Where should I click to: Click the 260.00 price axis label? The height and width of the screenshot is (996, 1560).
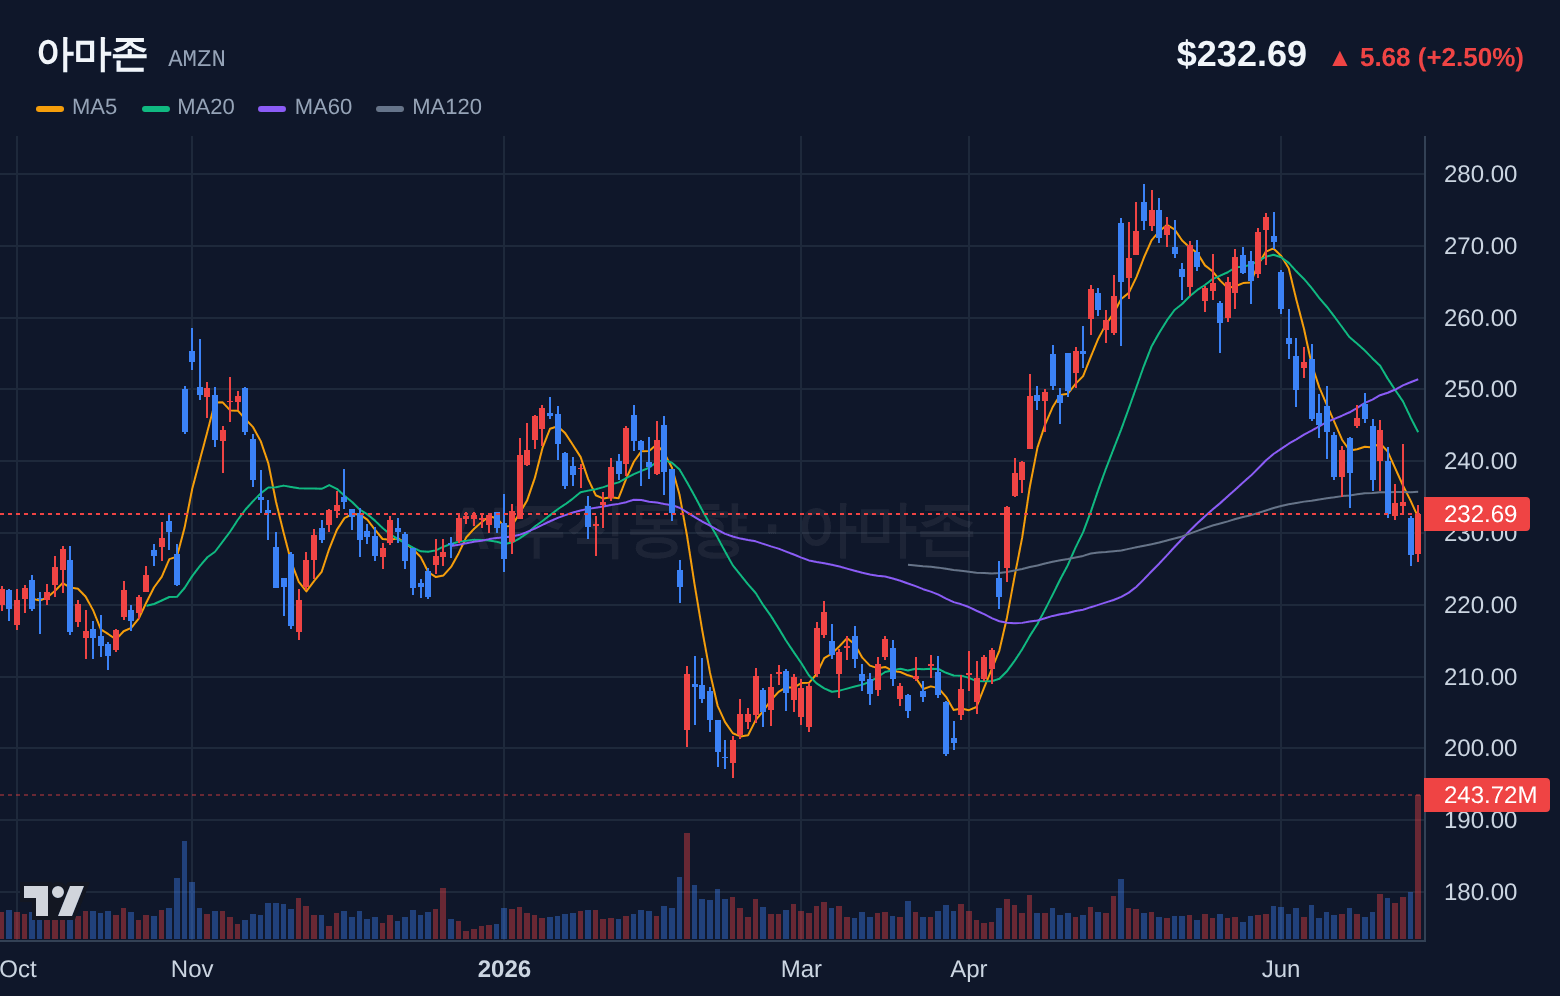pyautogui.click(x=1480, y=318)
